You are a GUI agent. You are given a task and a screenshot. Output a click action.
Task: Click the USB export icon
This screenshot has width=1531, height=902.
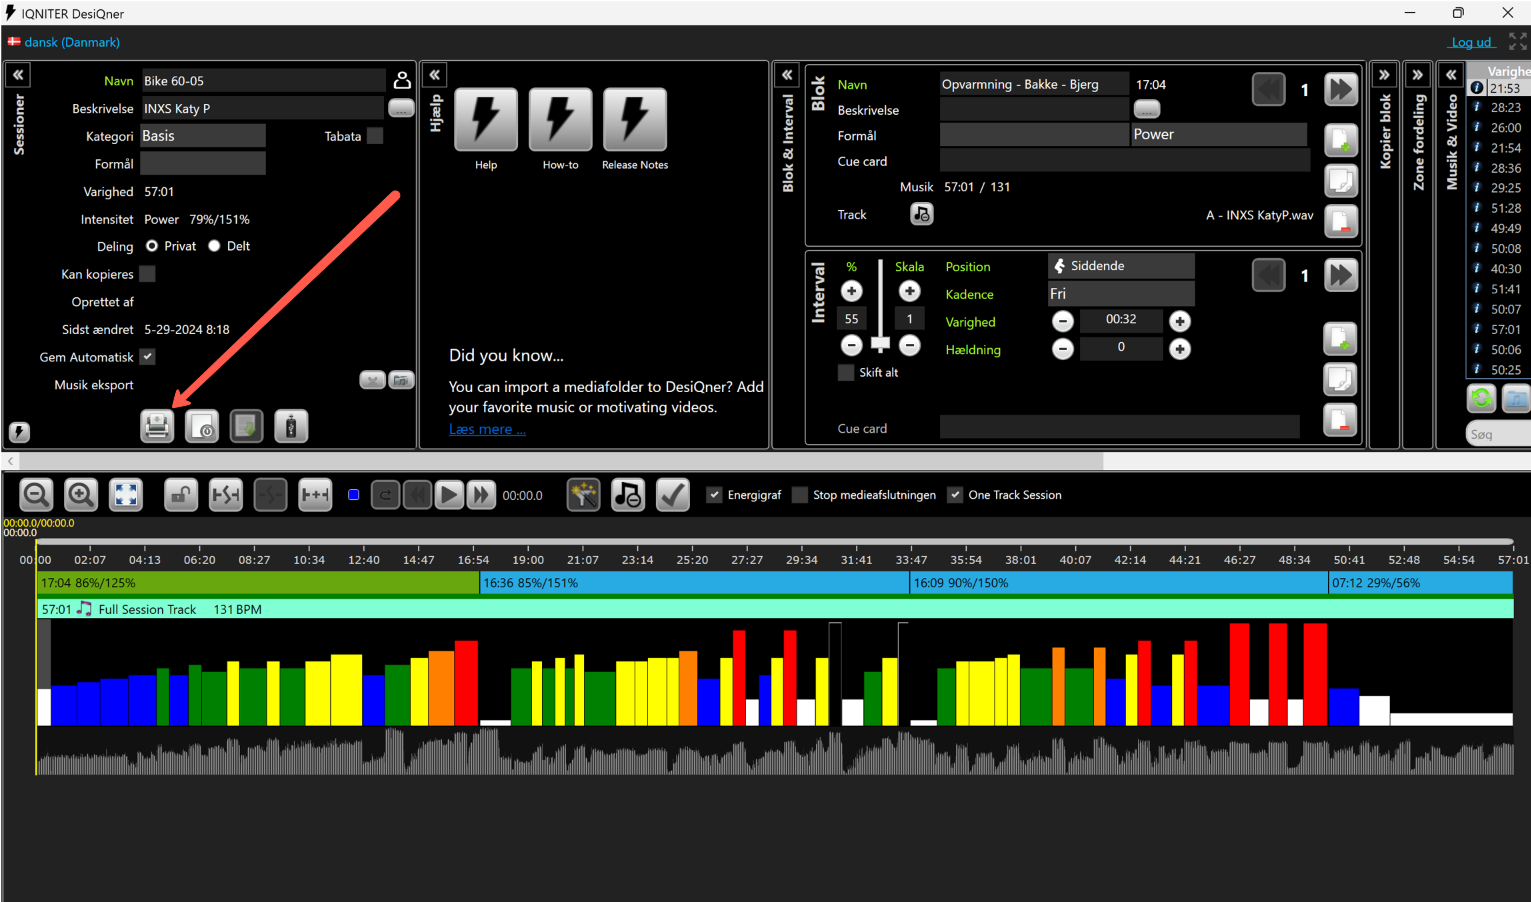(291, 427)
